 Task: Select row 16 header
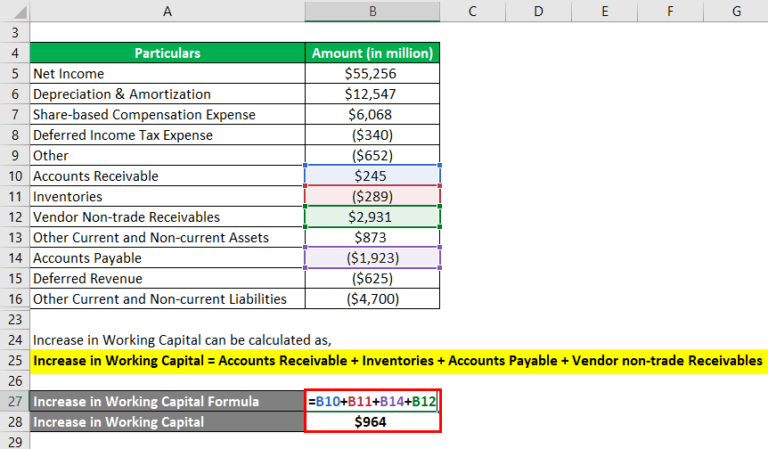pos(15,299)
